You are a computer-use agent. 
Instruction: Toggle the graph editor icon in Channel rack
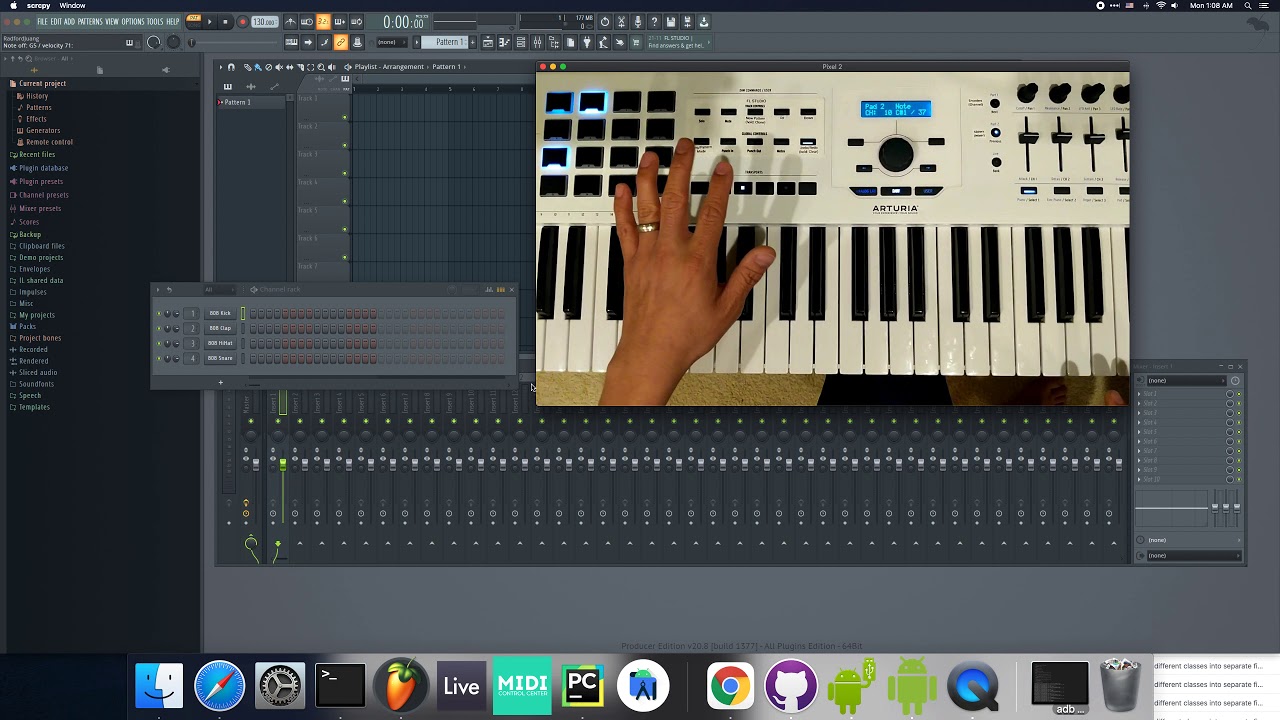pos(489,290)
